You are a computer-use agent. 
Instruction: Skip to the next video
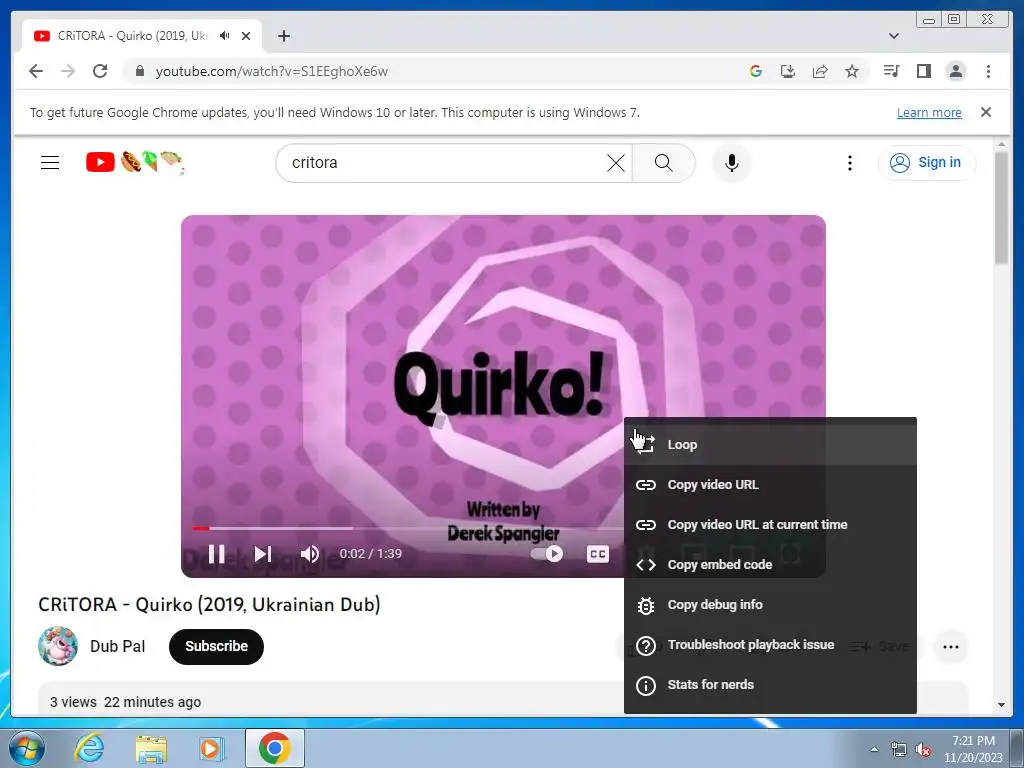click(263, 554)
